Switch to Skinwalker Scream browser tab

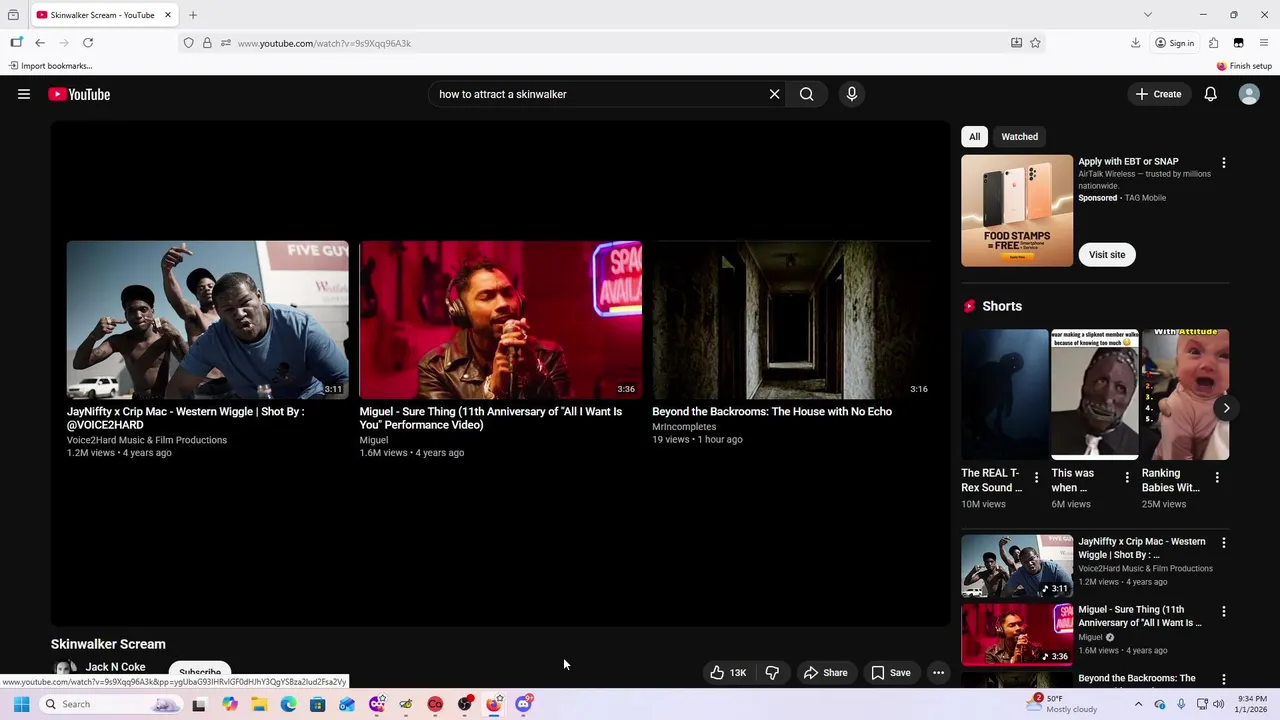tap(105, 15)
